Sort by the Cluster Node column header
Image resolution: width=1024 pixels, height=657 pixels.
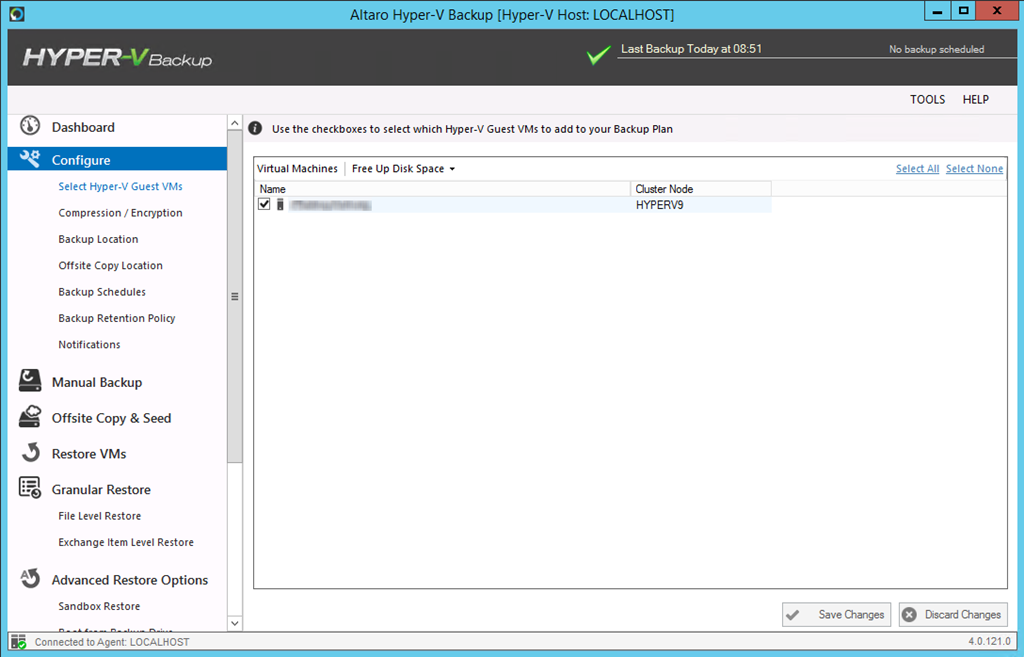[x=701, y=189]
